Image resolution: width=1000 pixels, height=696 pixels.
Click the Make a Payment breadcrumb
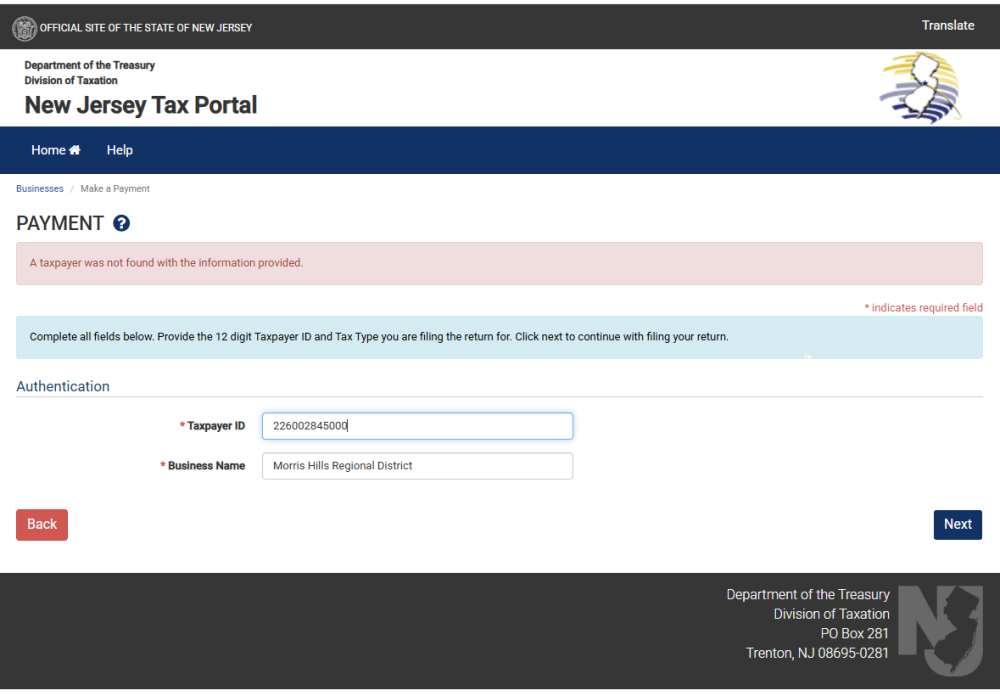115,189
